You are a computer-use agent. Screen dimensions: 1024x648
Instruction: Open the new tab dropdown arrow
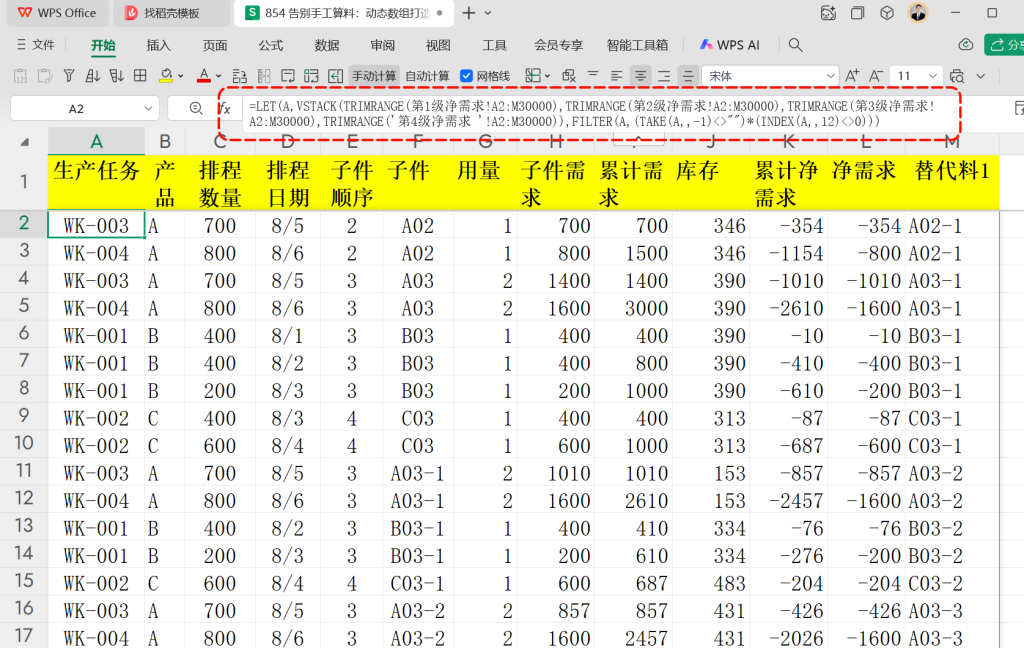tap(488, 12)
